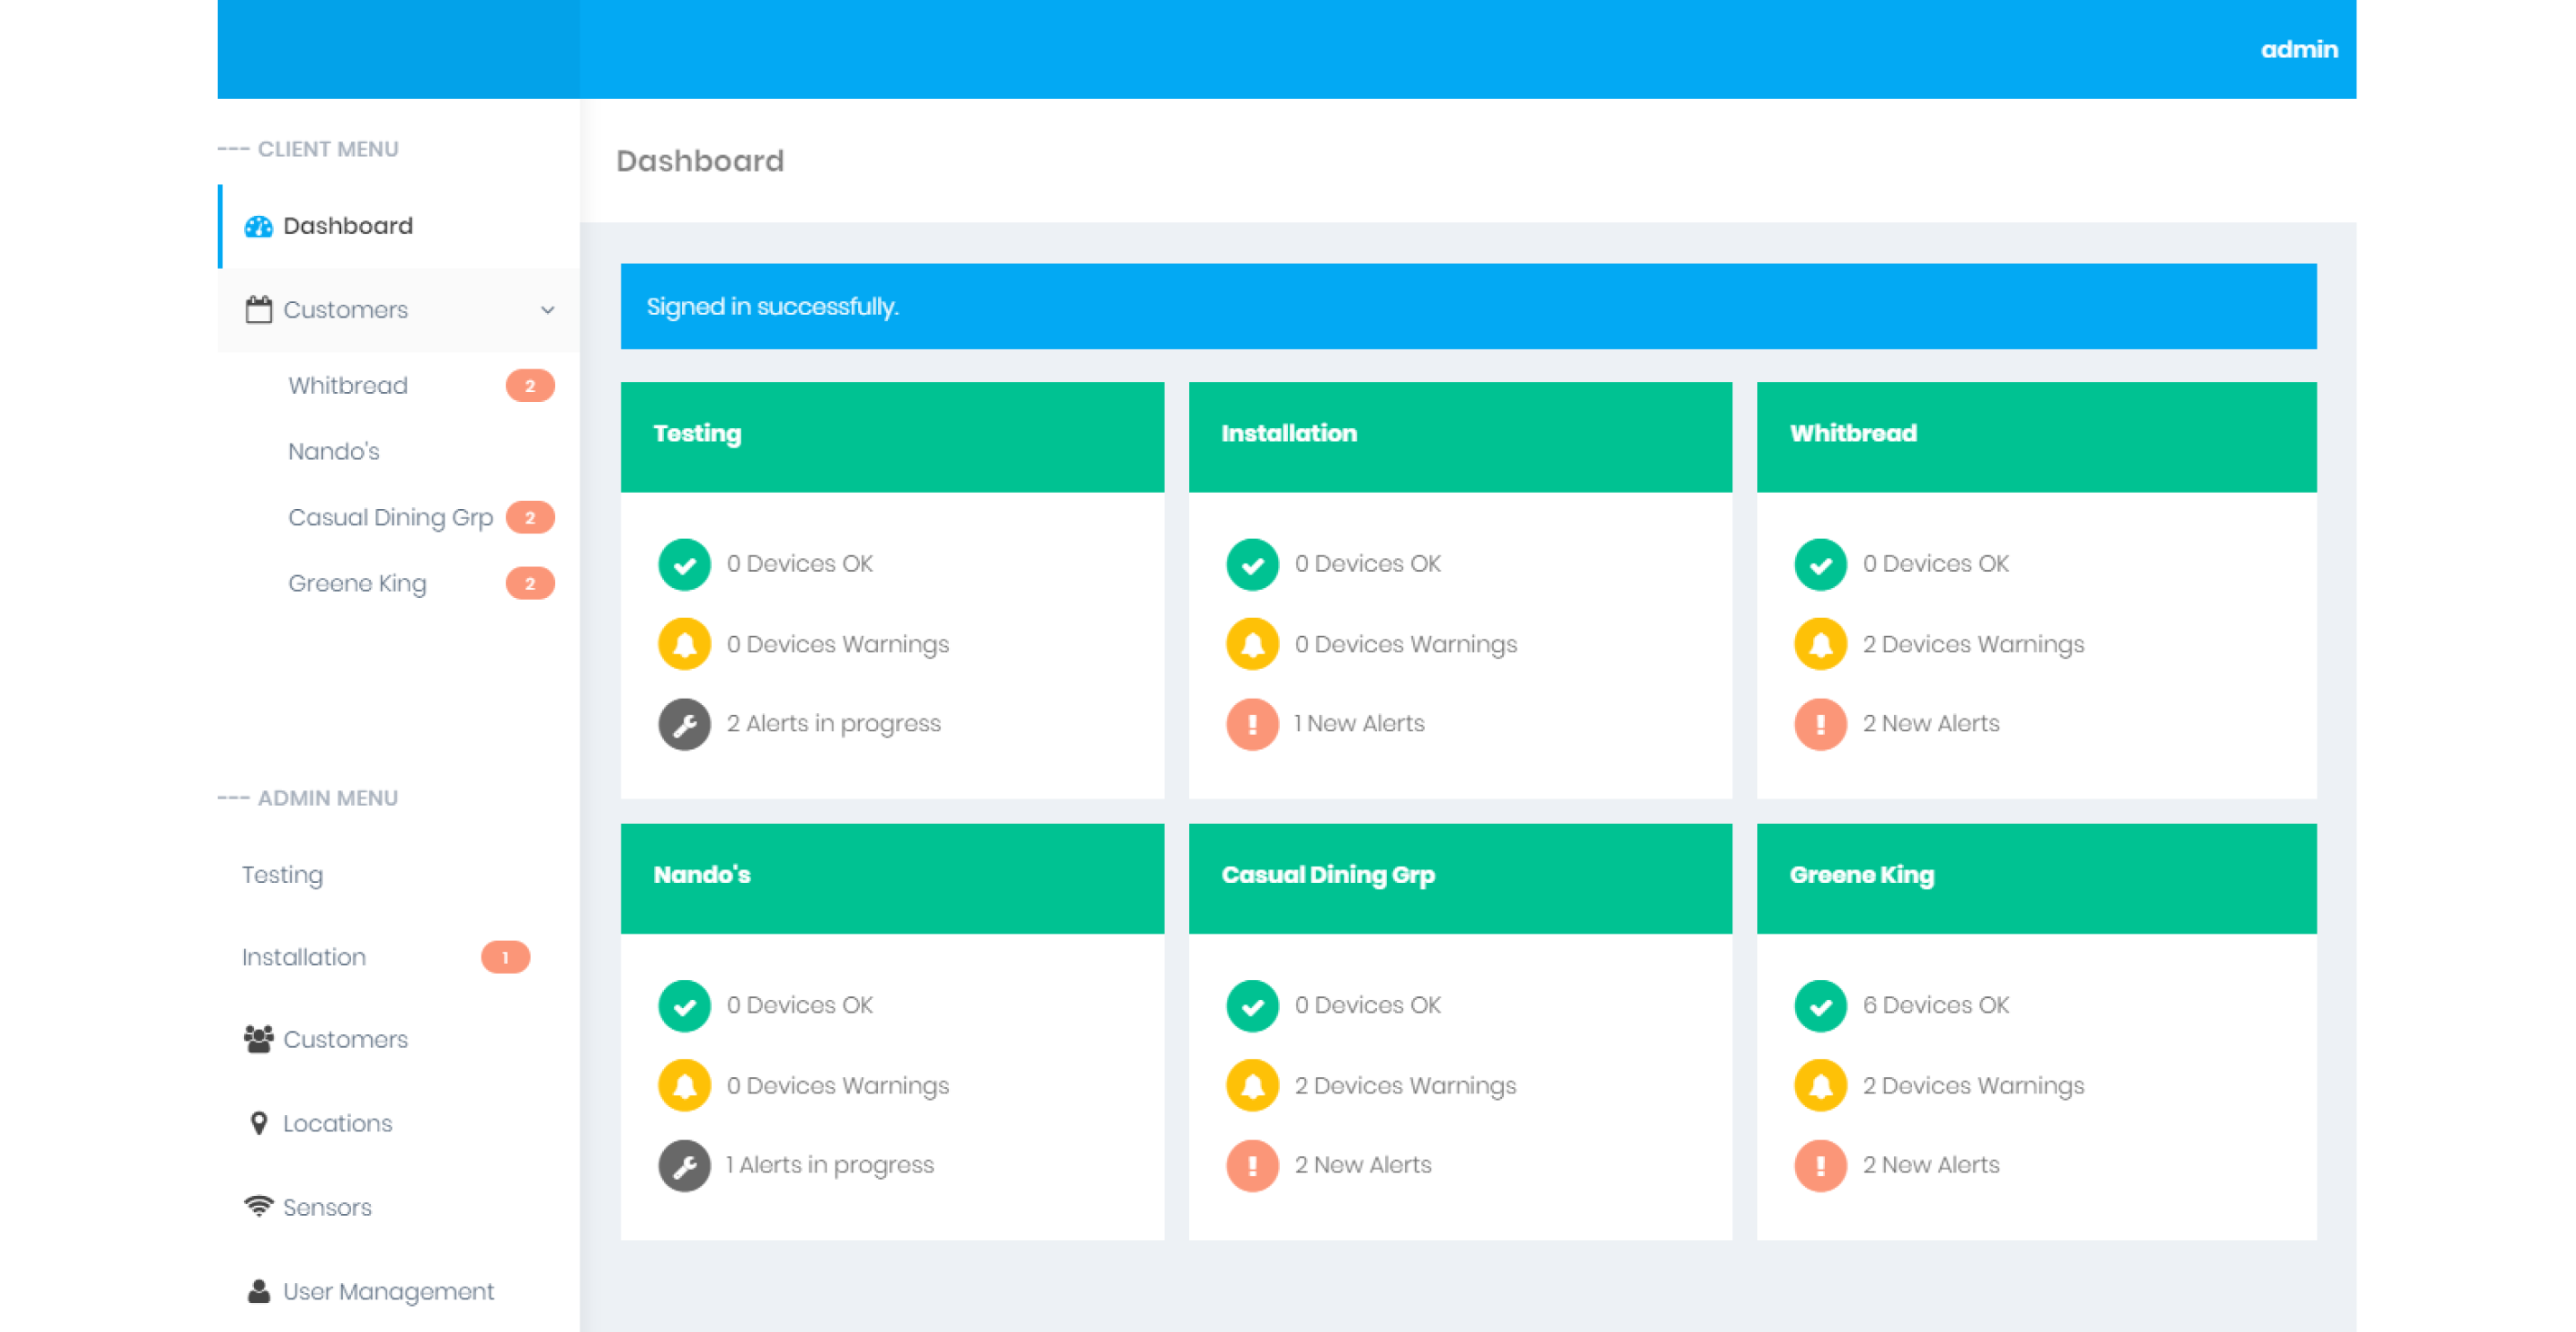Screen dimensions: 2576x1332
Task: Click the yellow bell icon in Greene King card
Action: coord(1820,1086)
